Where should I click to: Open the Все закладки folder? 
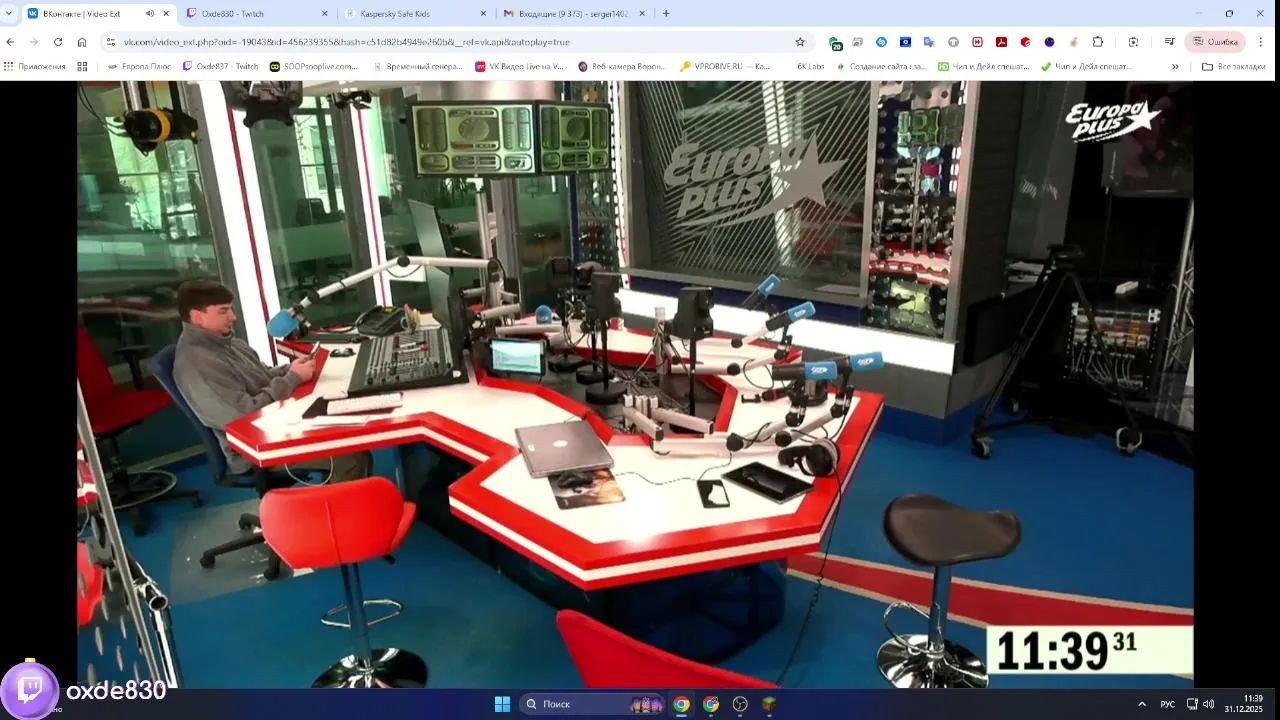click(1234, 67)
